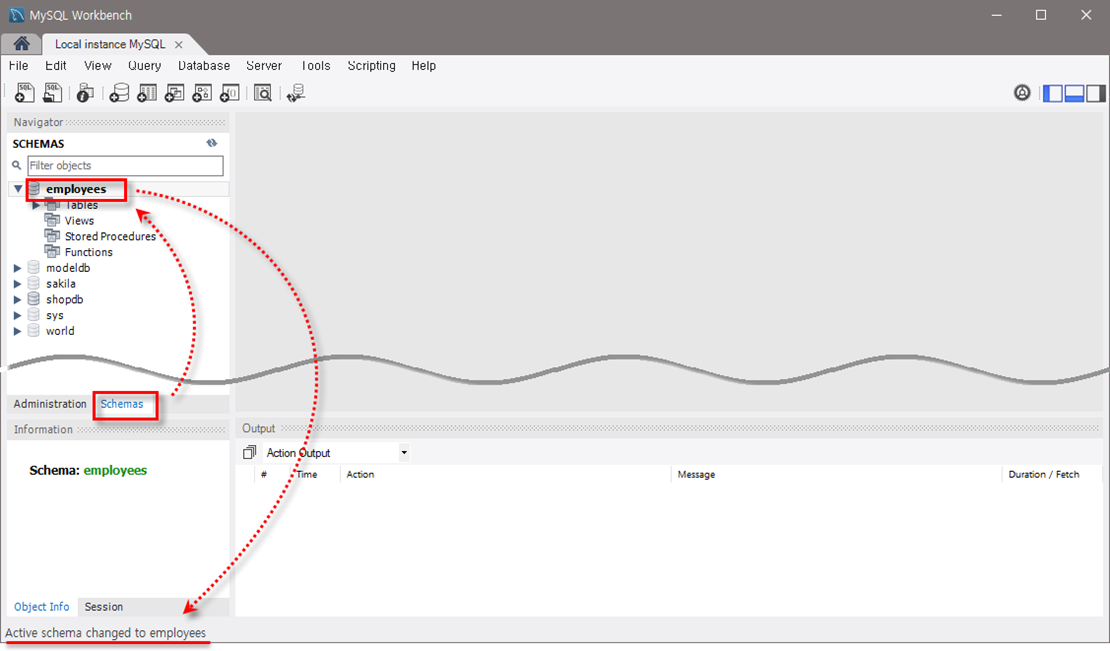Click the world database icon
1110x651 pixels.
(33, 330)
